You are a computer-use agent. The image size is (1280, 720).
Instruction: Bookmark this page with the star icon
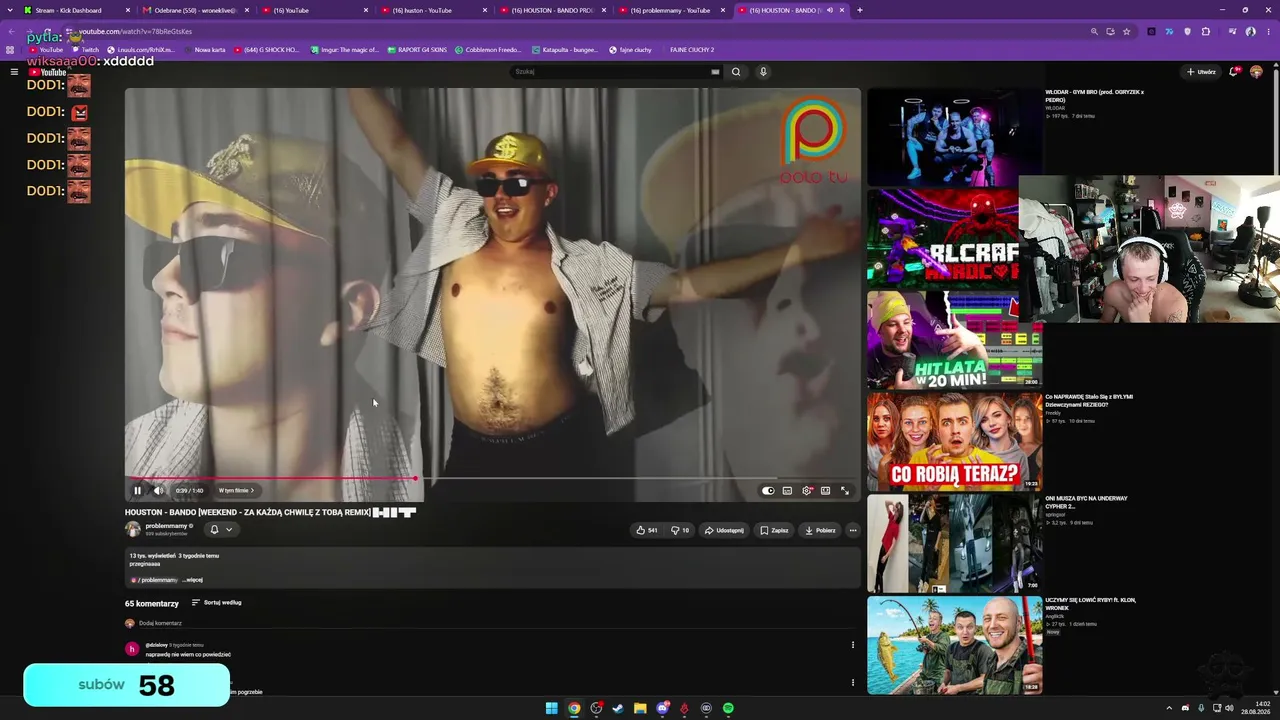point(1126,31)
